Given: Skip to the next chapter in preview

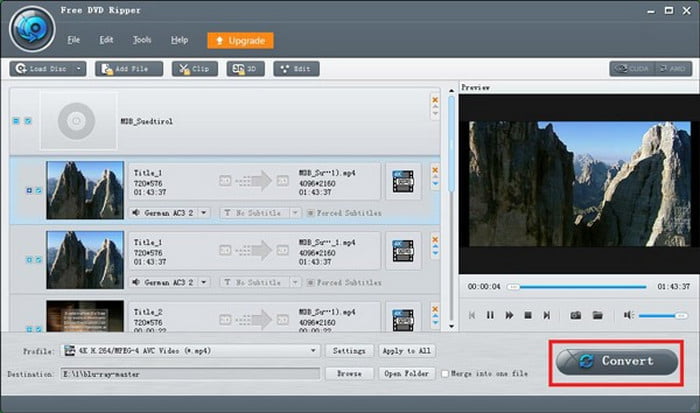Looking at the screenshot, I should coord(546,315).
